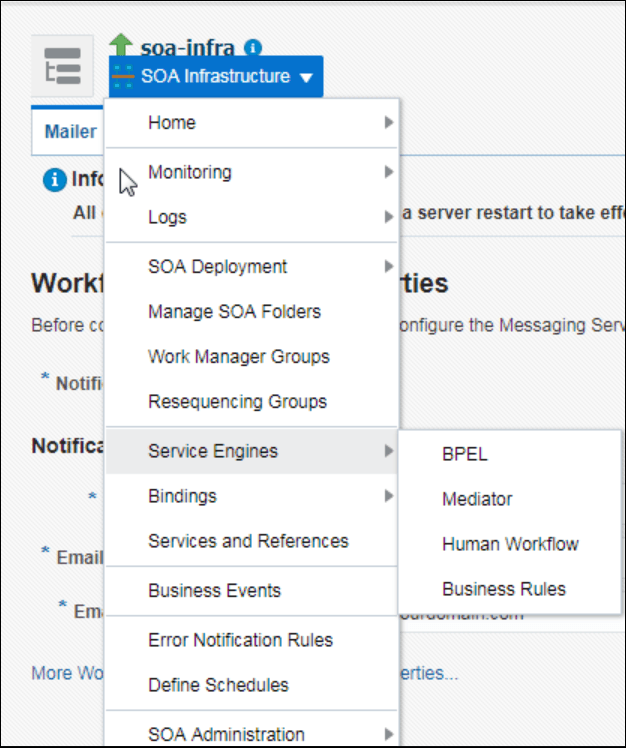
Task: Select SOA Administration menu item
Action: tap(251, 734)
